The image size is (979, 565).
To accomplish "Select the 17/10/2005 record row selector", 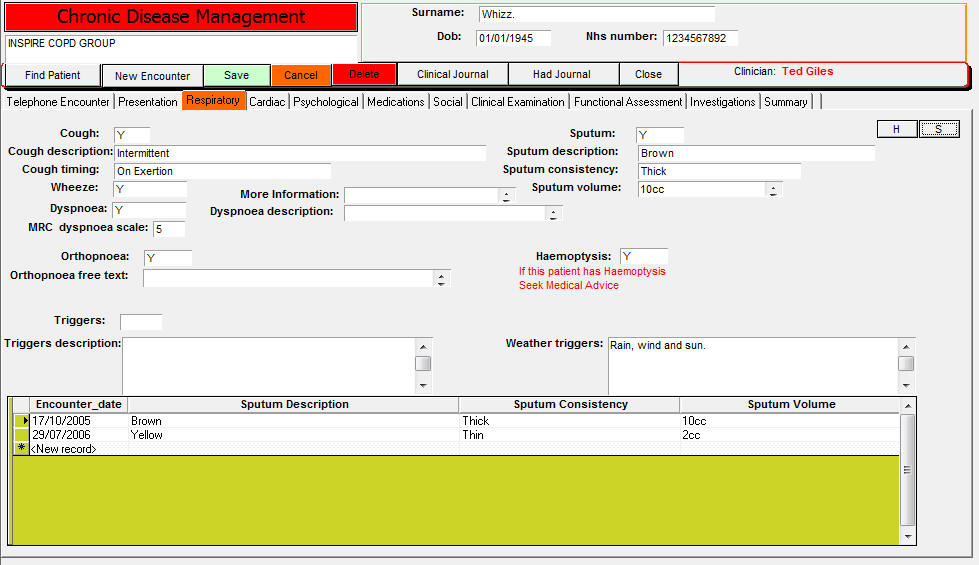I will (x=21, y=421).
